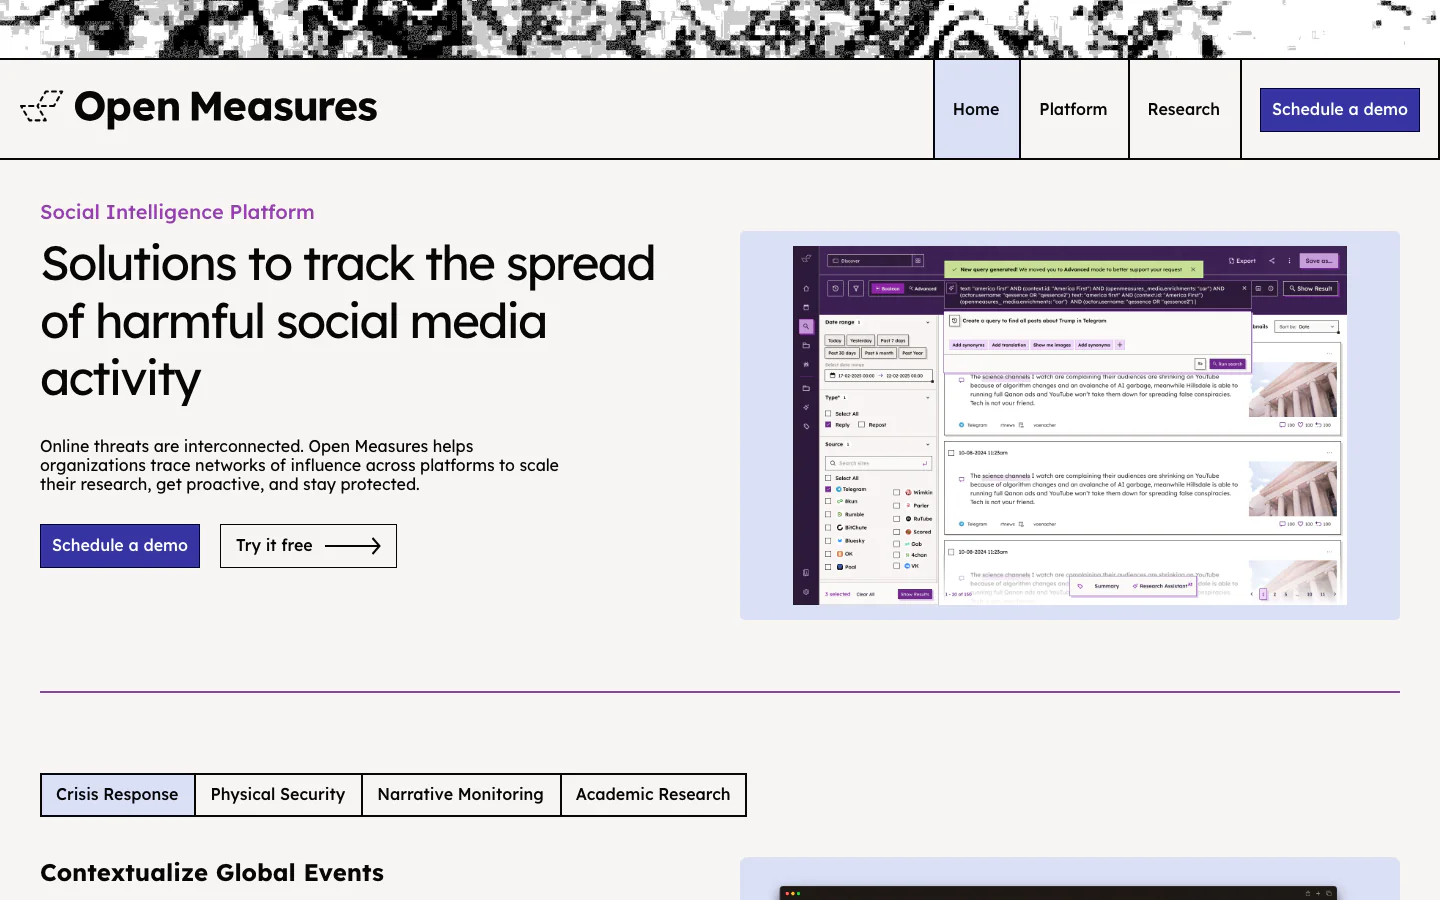
Task: Collapse the Source section chevron
Action: (x=928, y=445)
